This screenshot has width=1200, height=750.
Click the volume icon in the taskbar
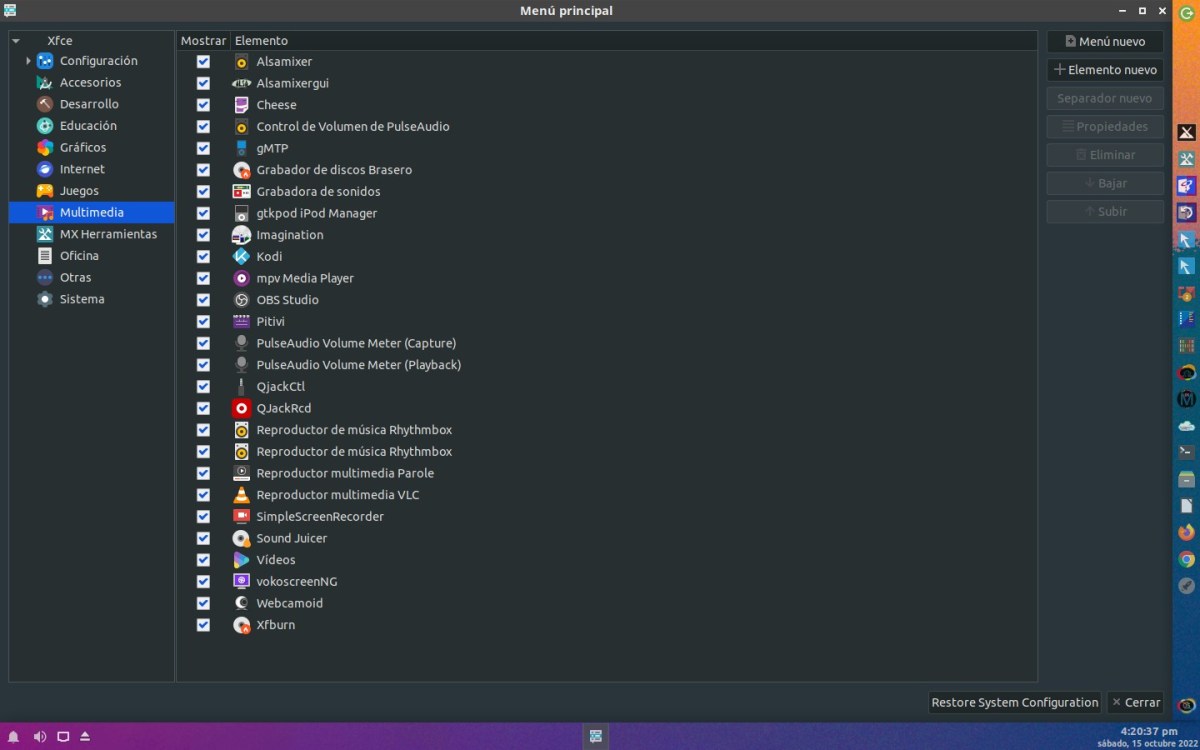40,737
